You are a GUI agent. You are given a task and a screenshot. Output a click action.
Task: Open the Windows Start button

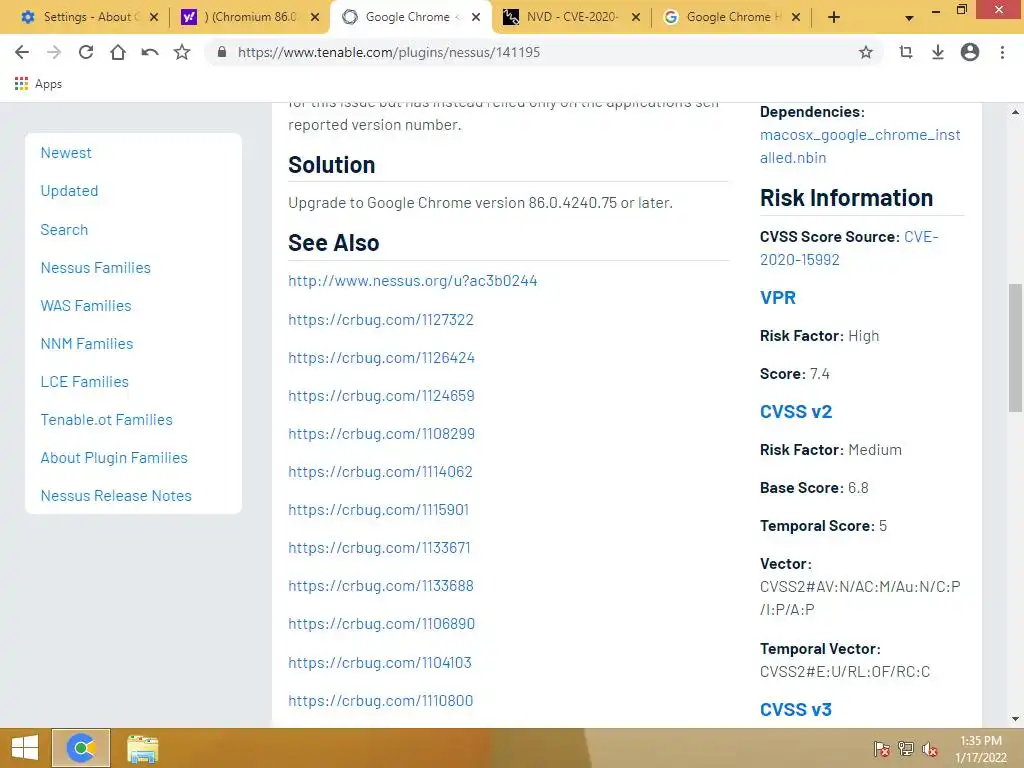point(25,748)
